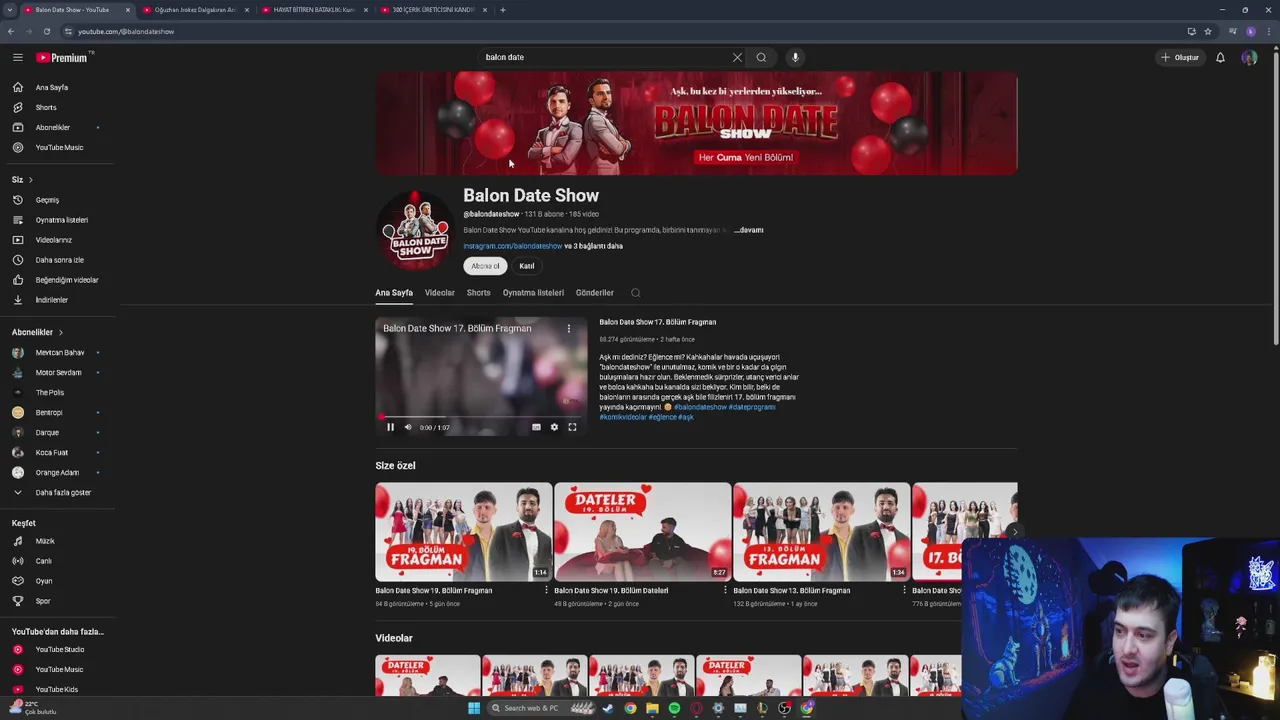
Task: Click the trailer player progress bar
Action: [x=481, y=416]
